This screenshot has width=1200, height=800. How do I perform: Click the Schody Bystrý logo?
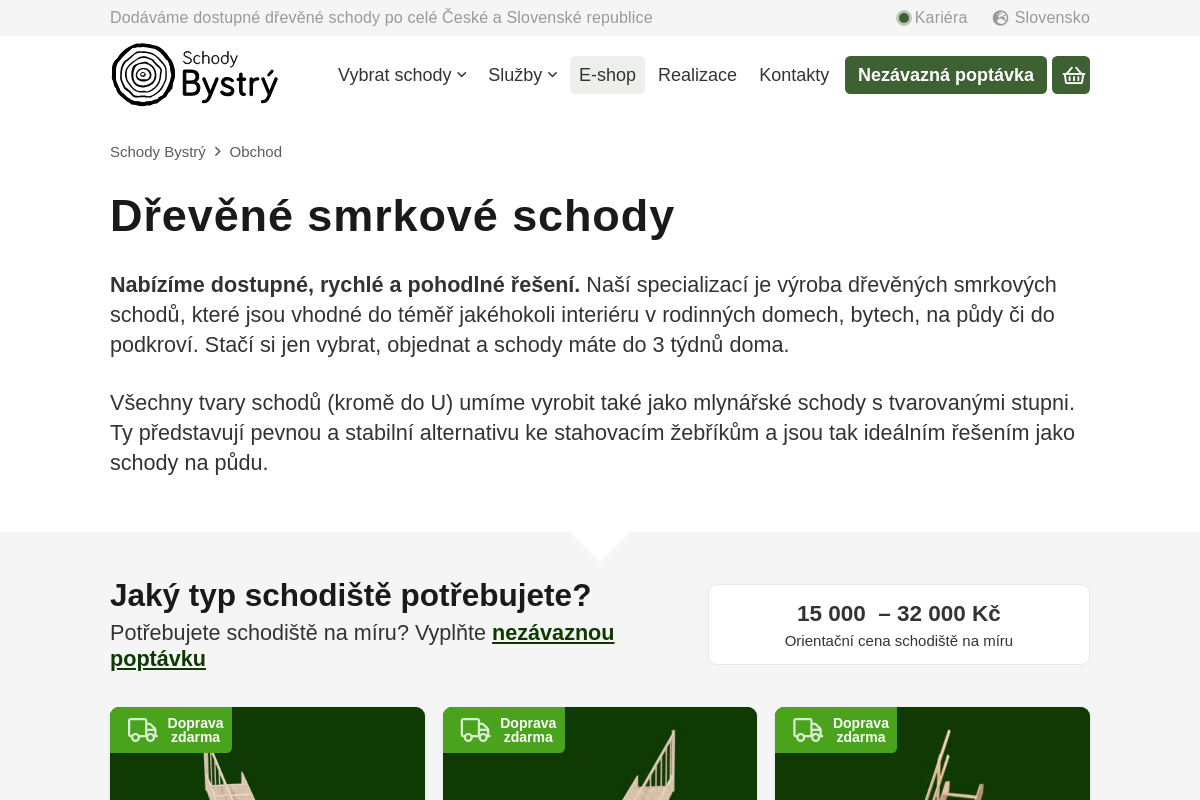click(x=194, y=74)
